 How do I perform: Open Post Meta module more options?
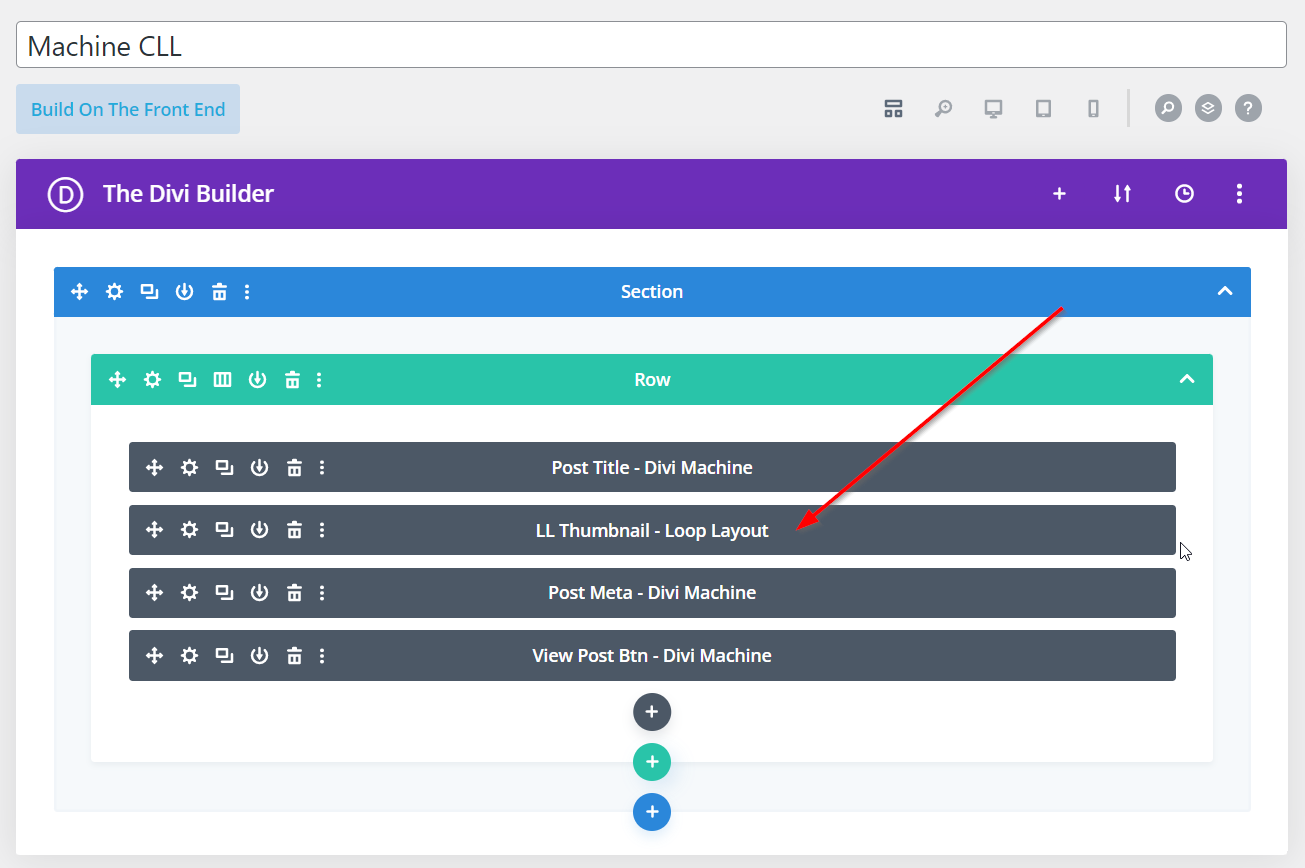322,593
